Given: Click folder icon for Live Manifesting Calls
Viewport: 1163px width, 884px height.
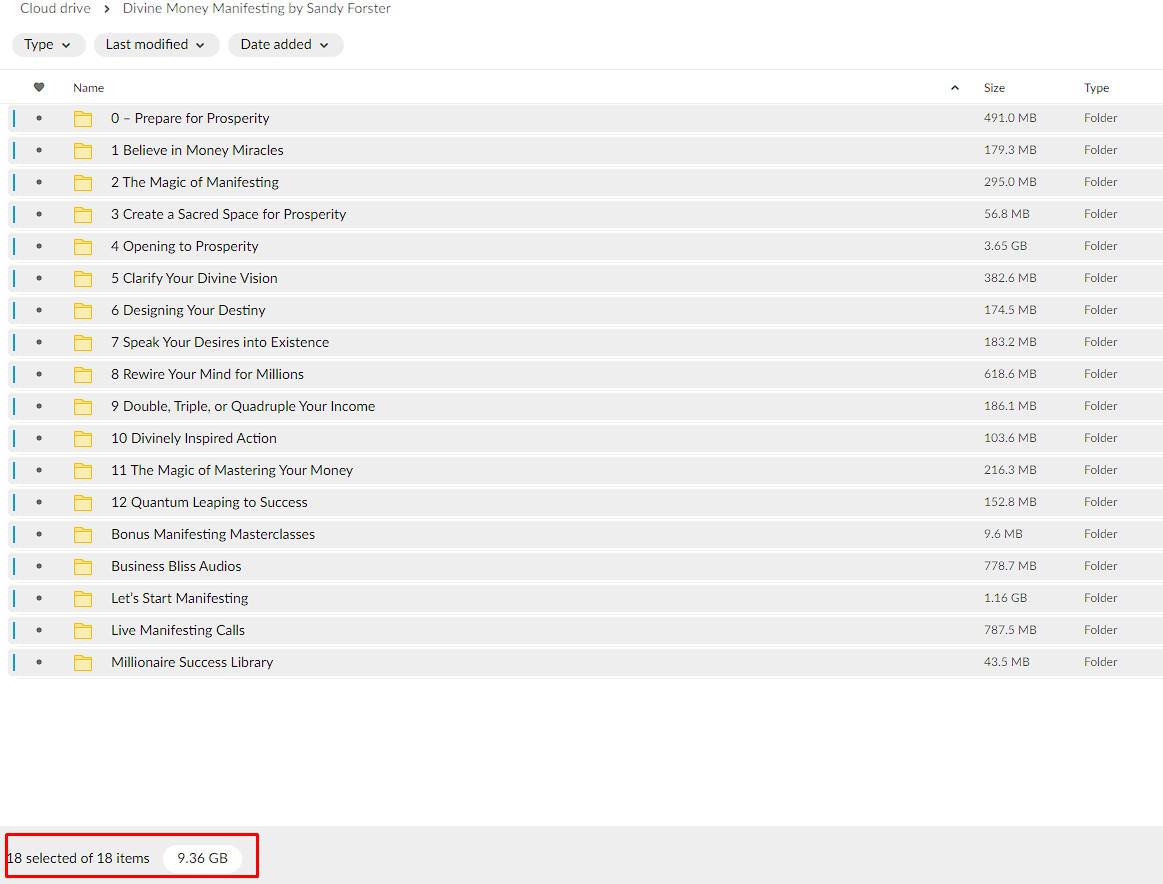Looking at the screenshot, I should (x=83, y=630).
